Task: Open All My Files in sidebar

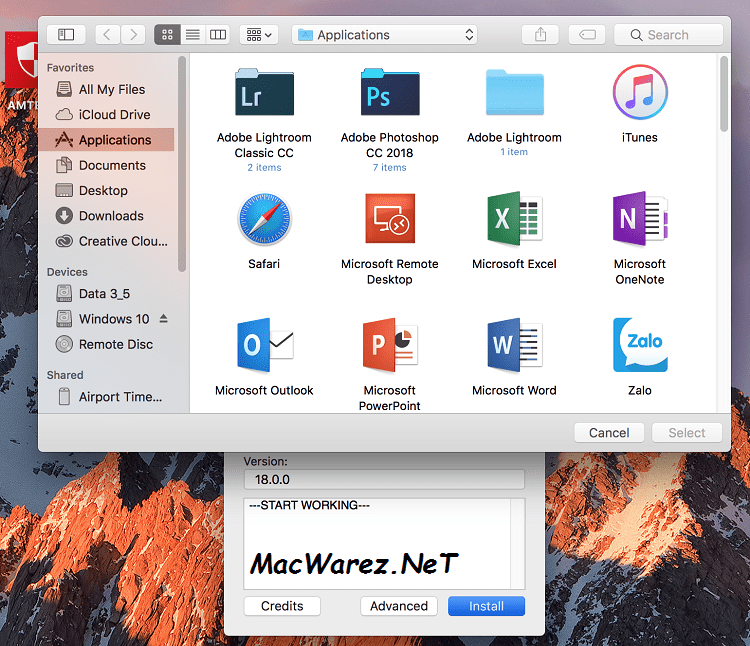Action: [x=106, y=89]
